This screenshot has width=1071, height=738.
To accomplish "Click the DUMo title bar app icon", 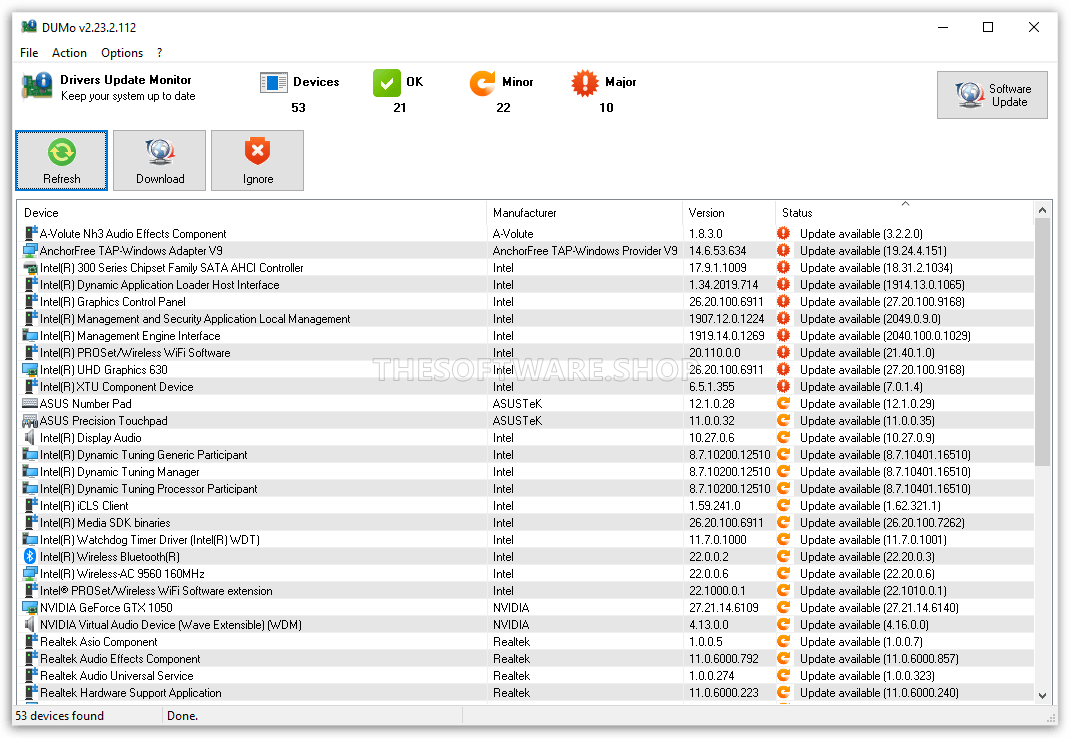I will [29, 27].
